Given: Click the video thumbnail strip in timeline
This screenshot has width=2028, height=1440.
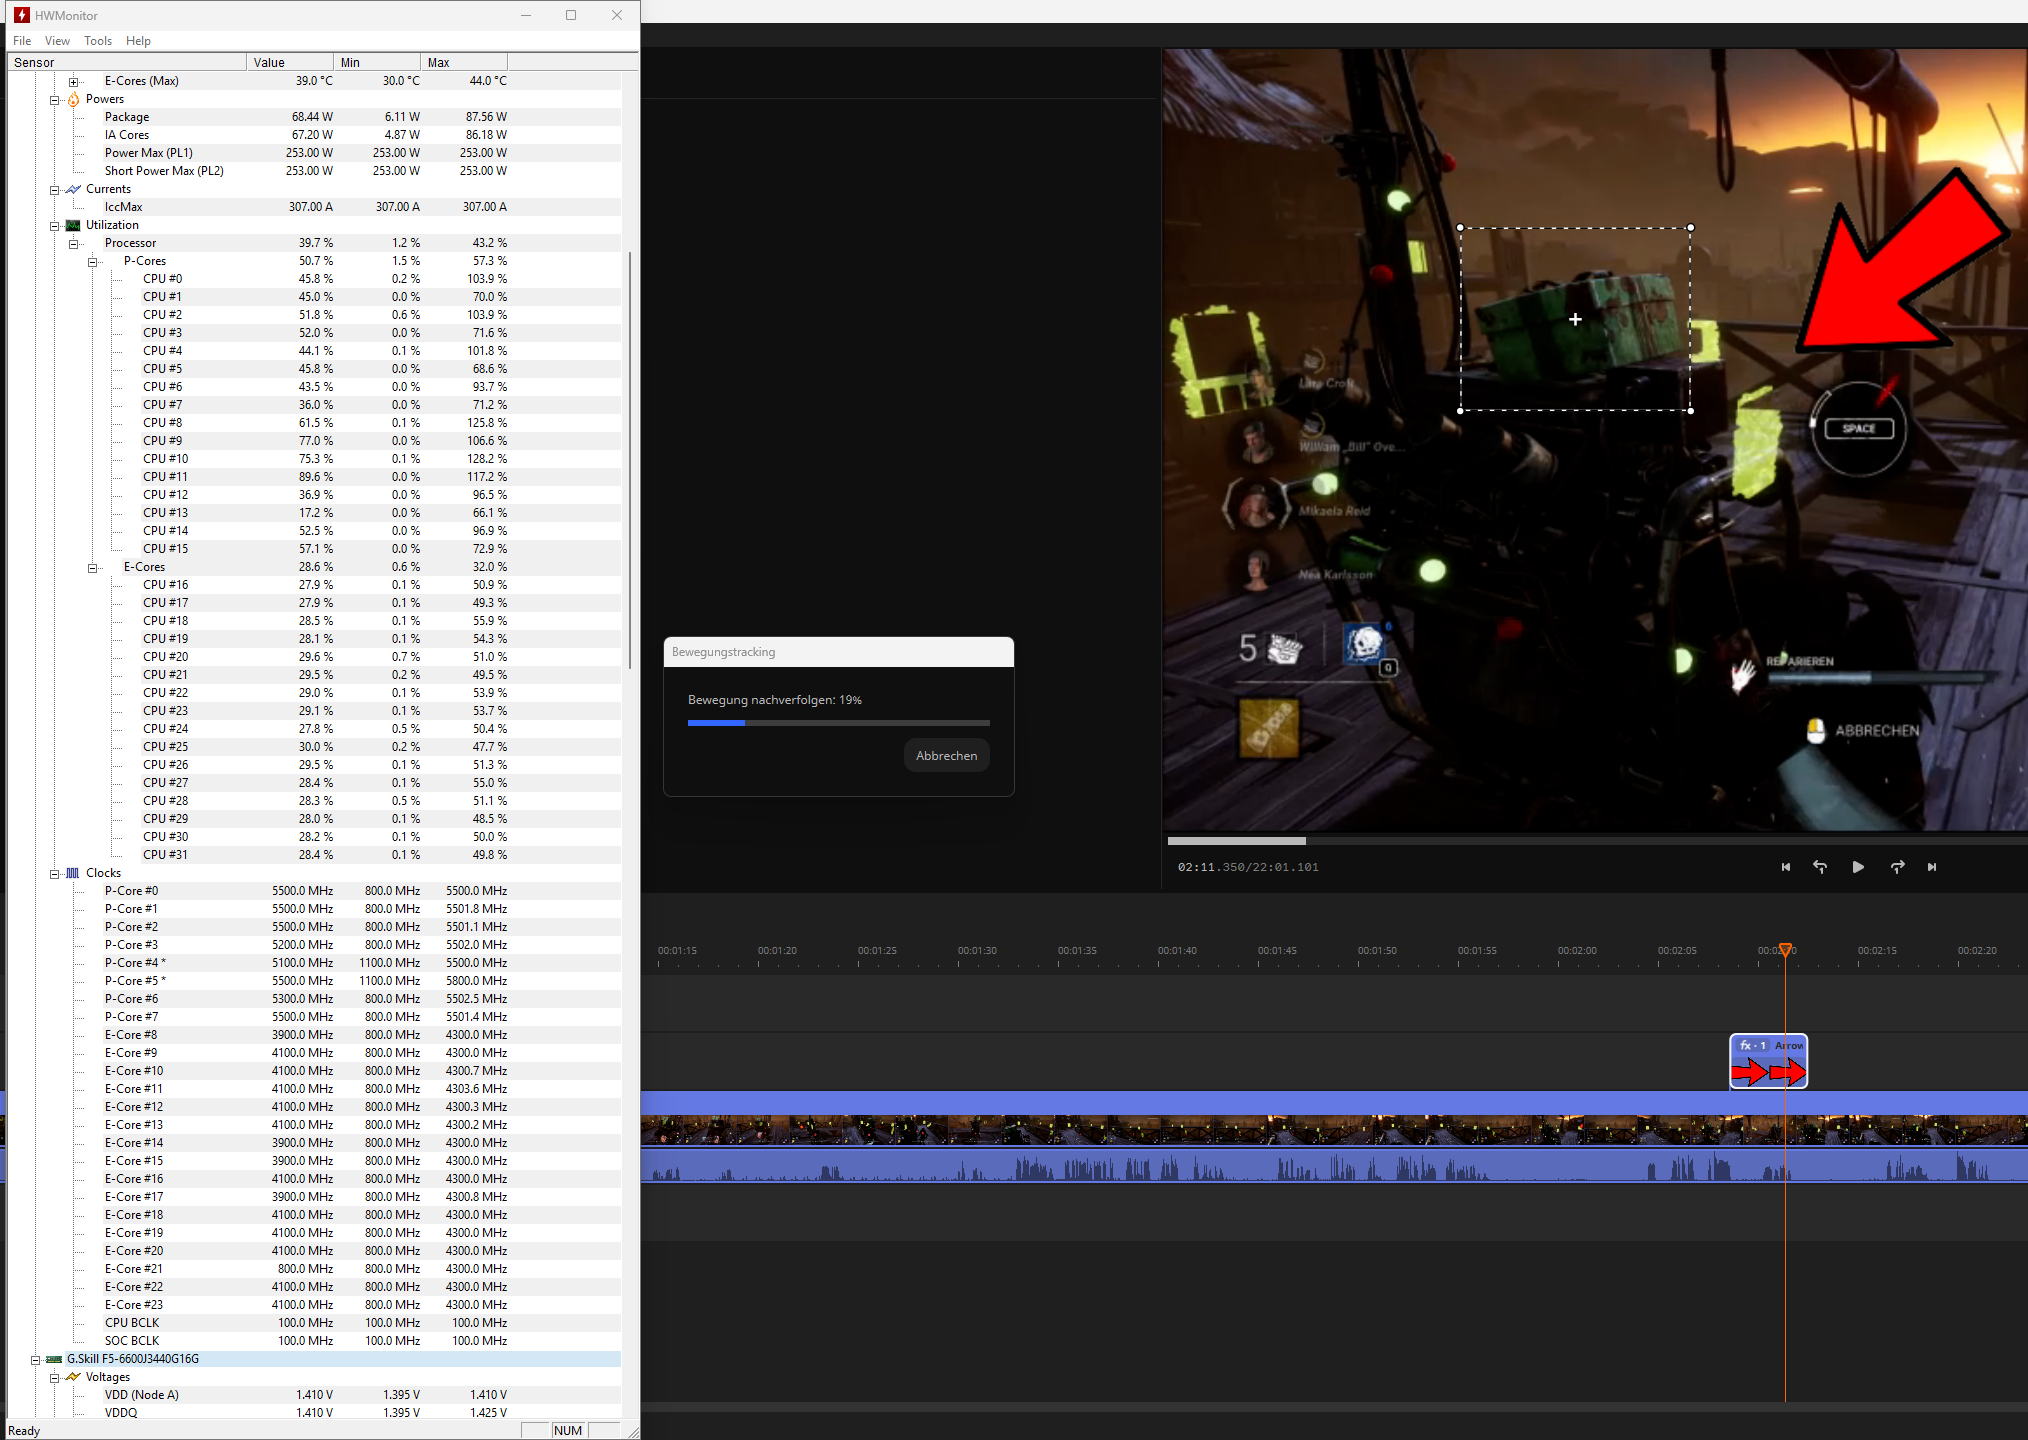Looking at the screenshot, I should pyautogui.click(x=1334, y=1131).
